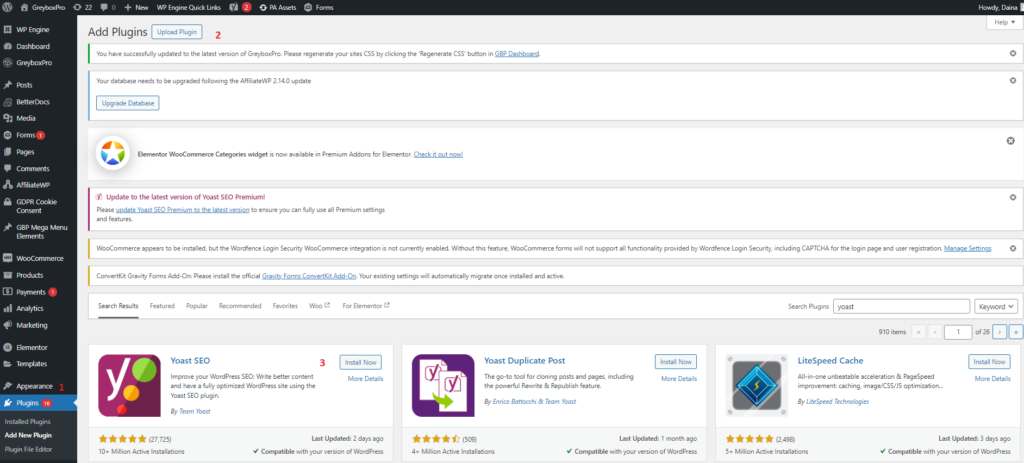Open Plugin File Editor submenu

tap(28, 449)
